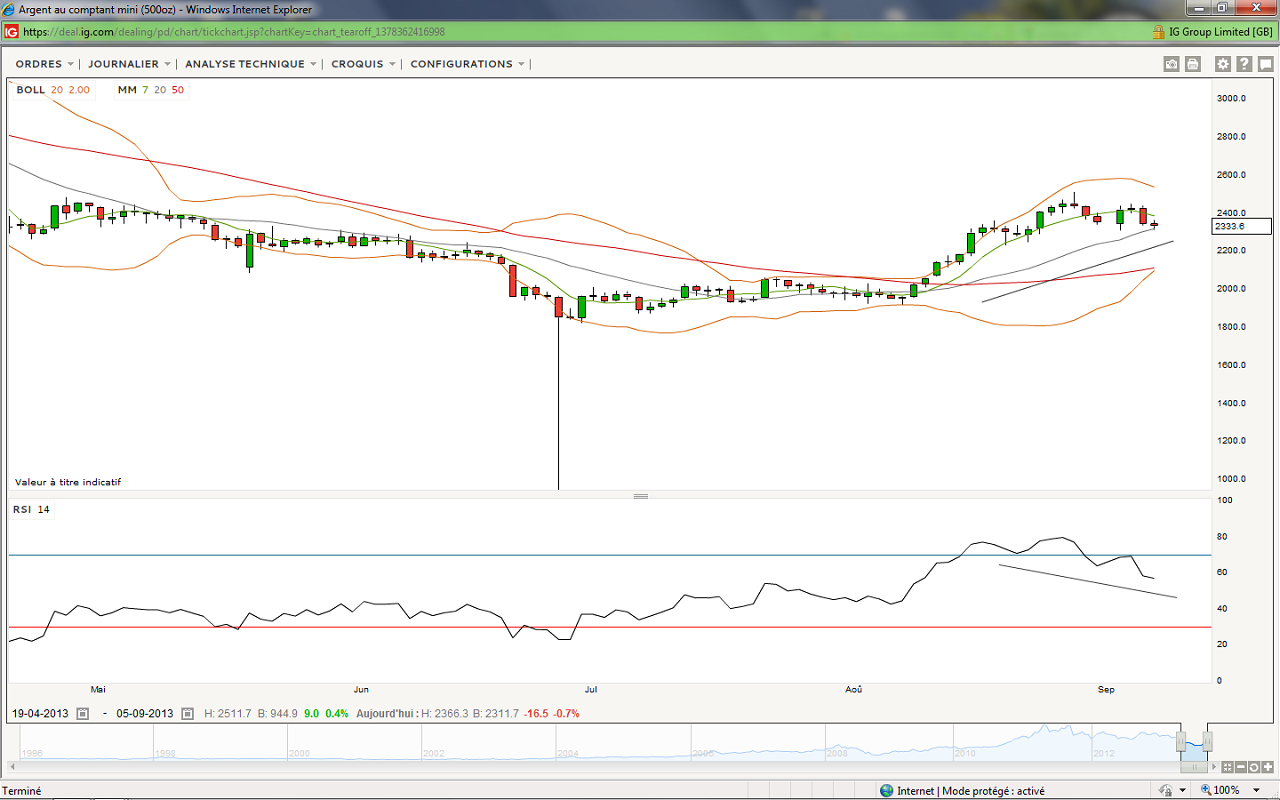Click the camera snapshot icon
This screenshot has width=1280, height=800.
(x=1171, y=64)
